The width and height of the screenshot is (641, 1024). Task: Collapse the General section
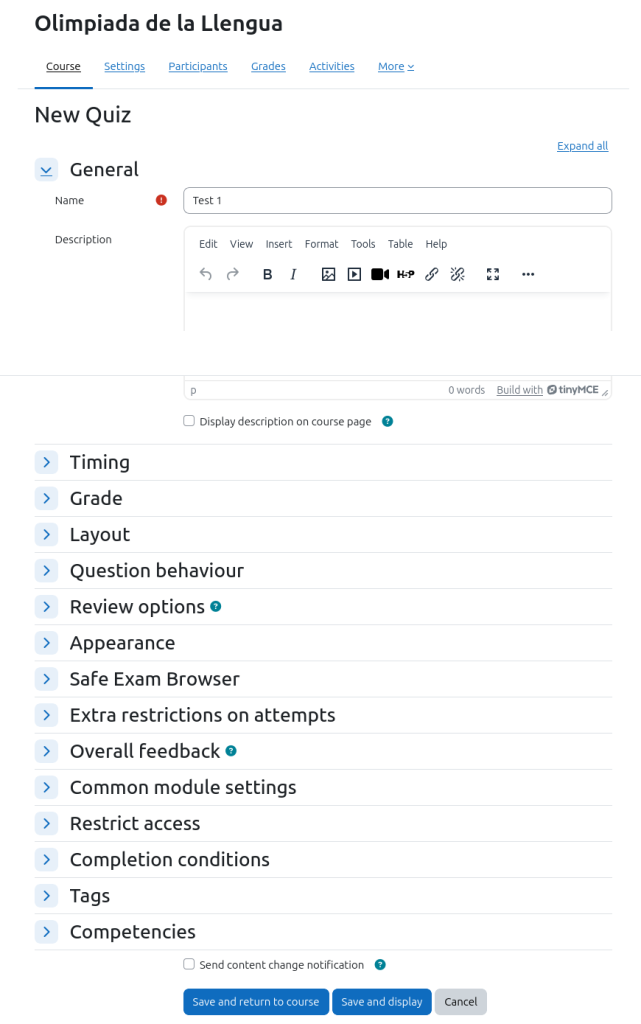click(x=46, y=170)
